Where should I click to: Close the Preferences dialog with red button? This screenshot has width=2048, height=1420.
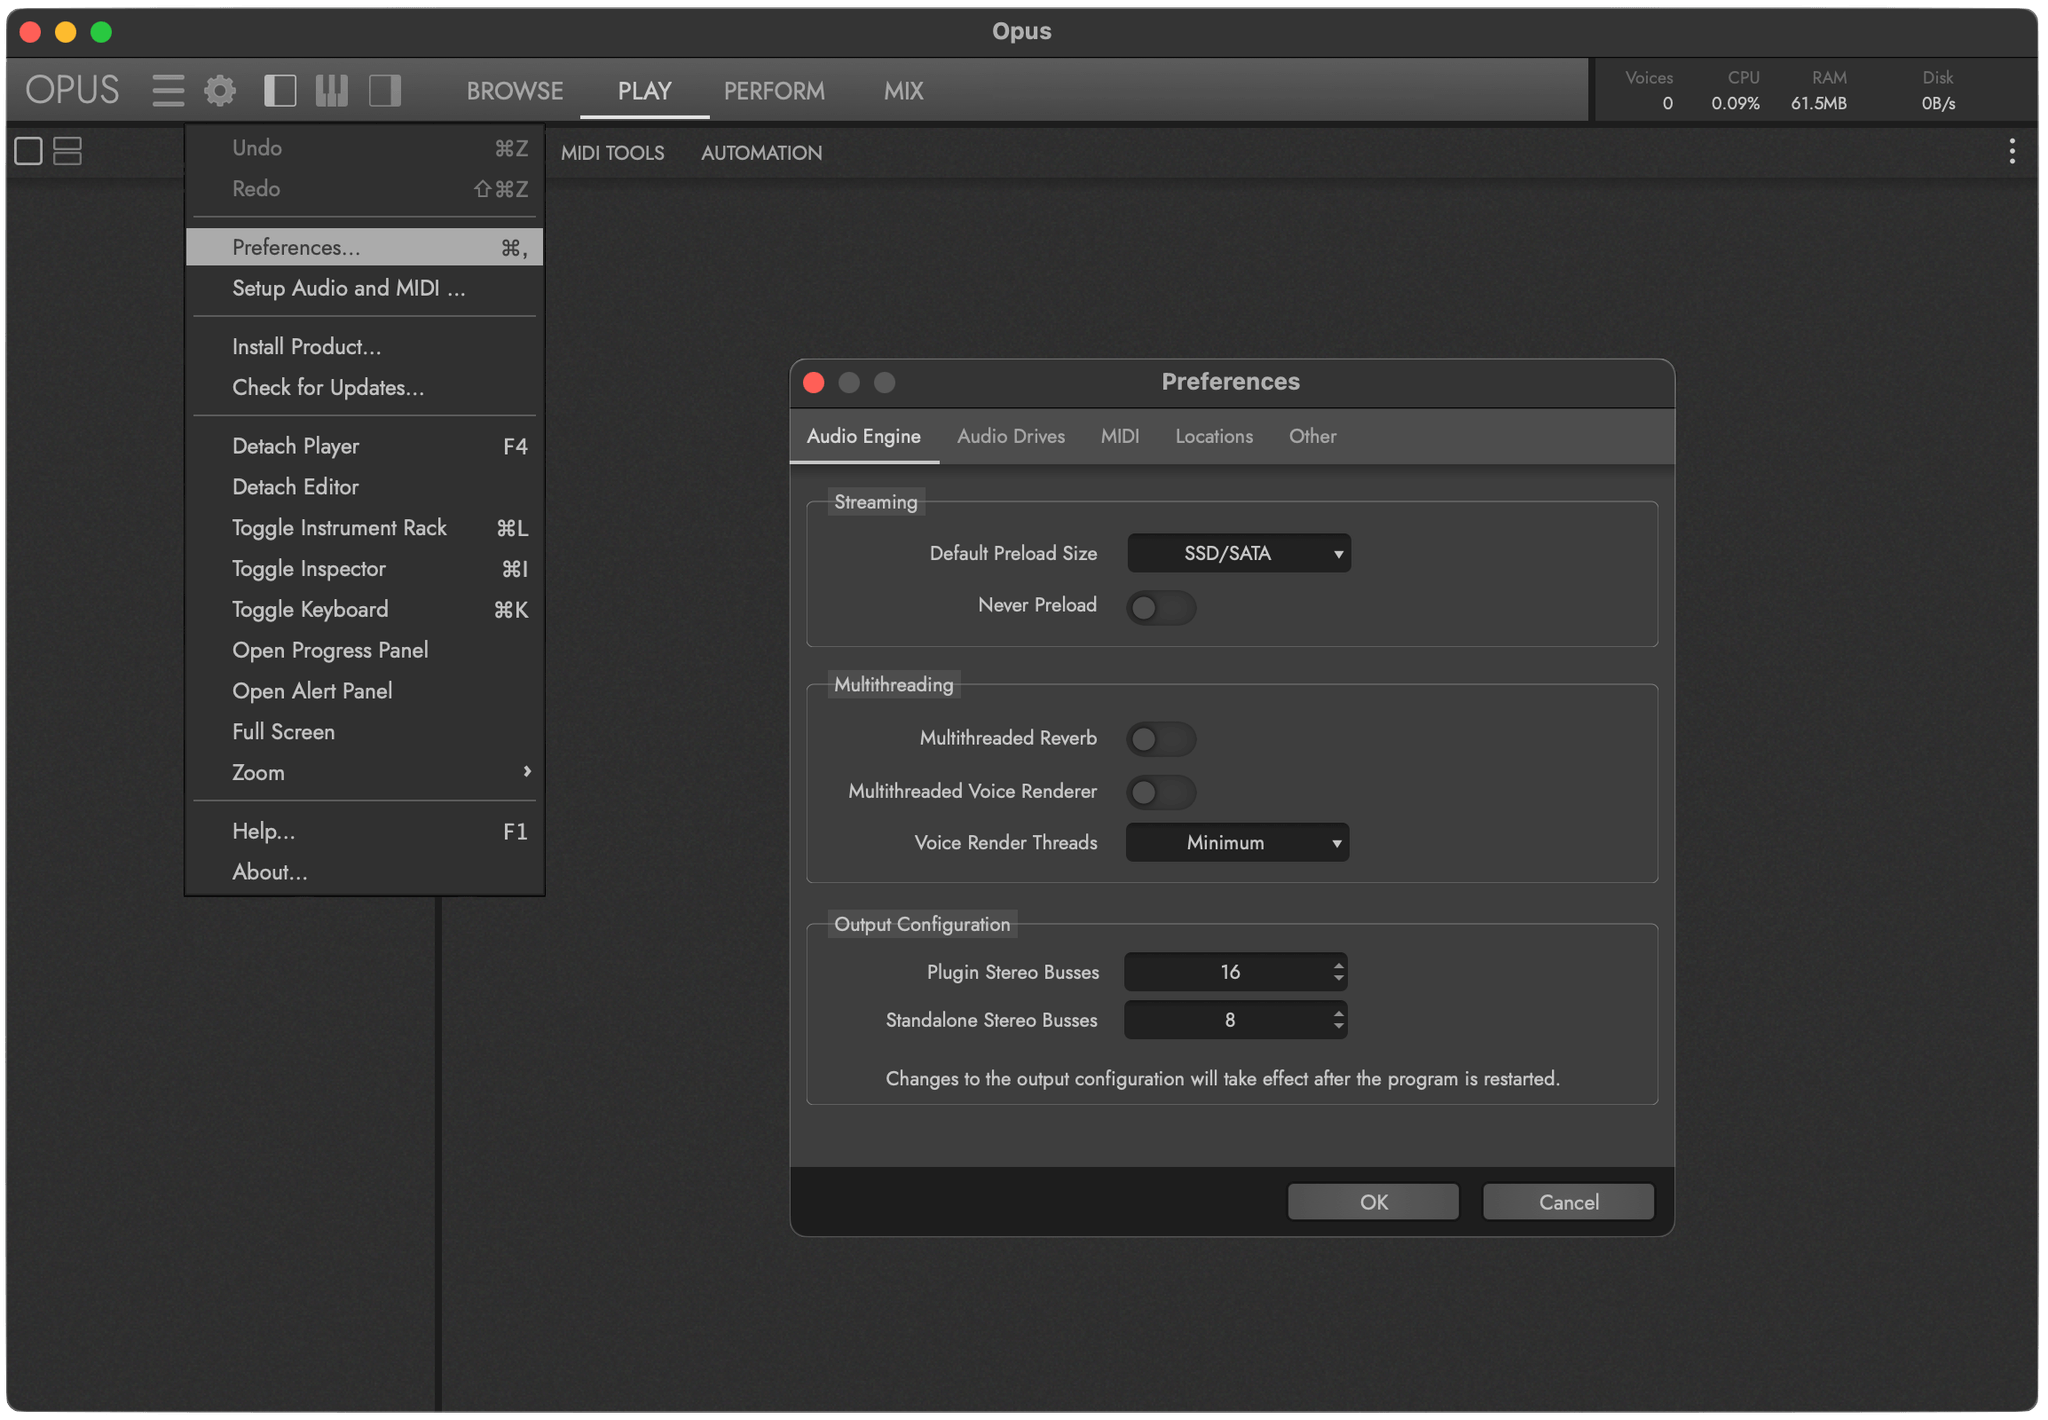click(814, 382)
